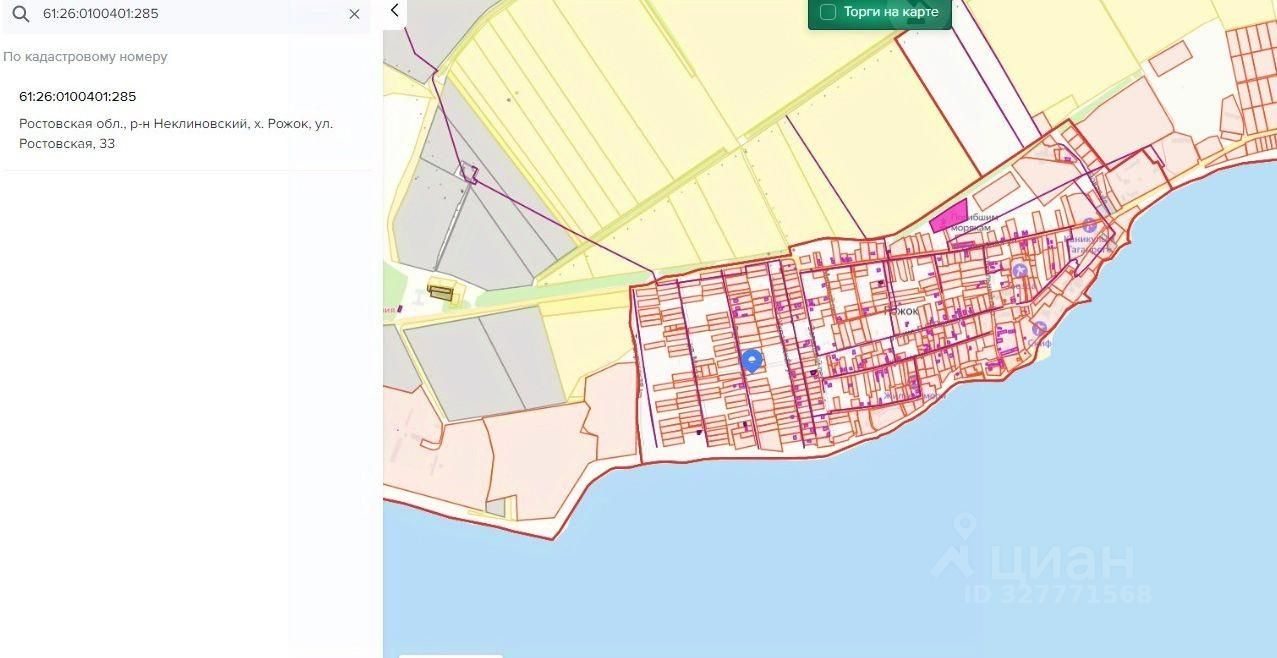Click the 'Рожок' village label on the map
The width and height of the screenshot is (1277, 658).
(903, 311)
